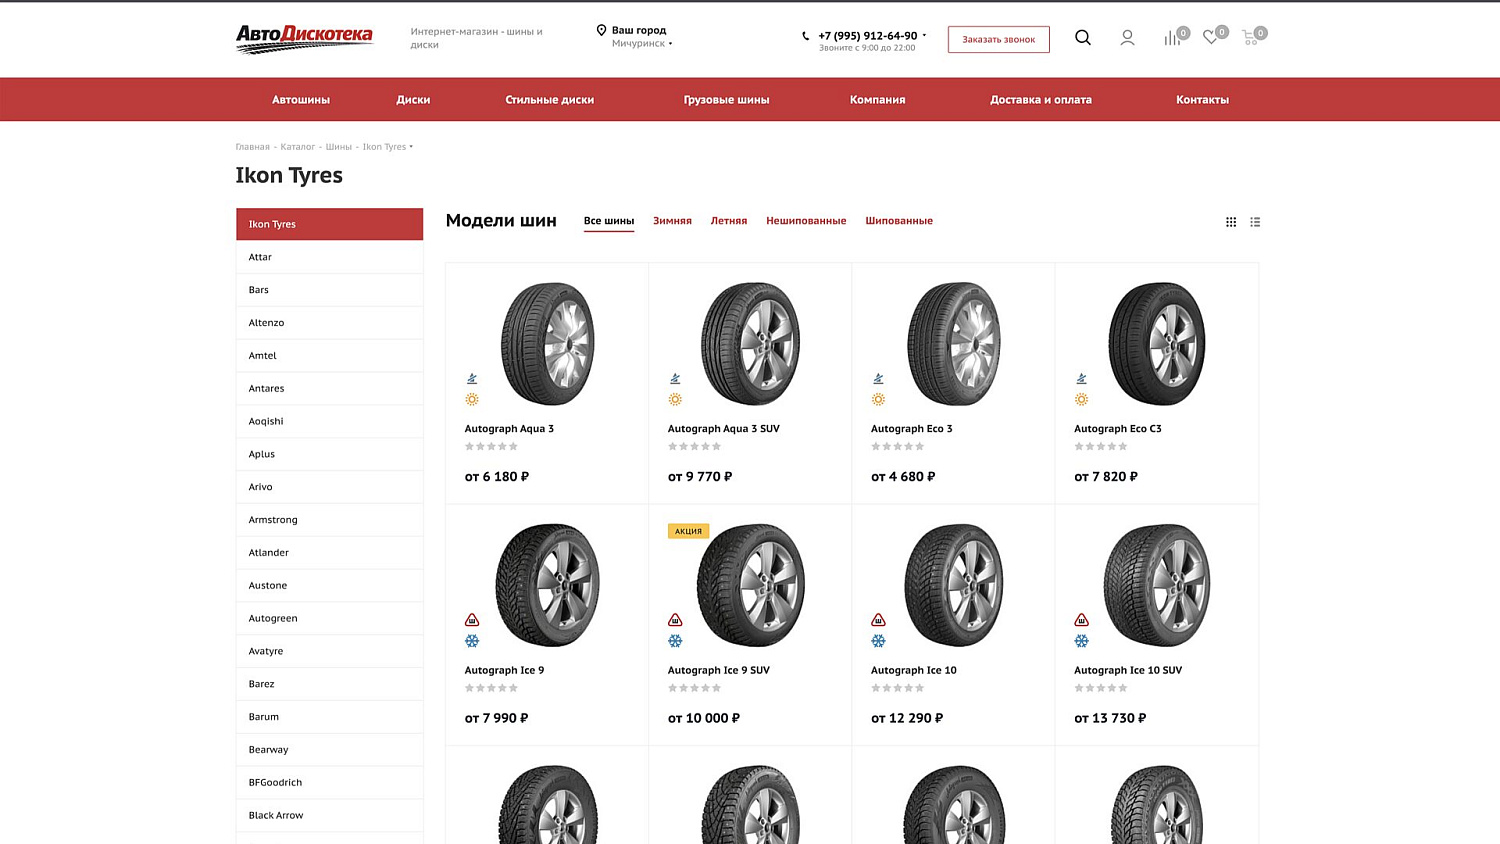The image size is (1500, 844).
Task: Rate Autograph Eco 3 with five stars
Action: [x=920, y=447]
